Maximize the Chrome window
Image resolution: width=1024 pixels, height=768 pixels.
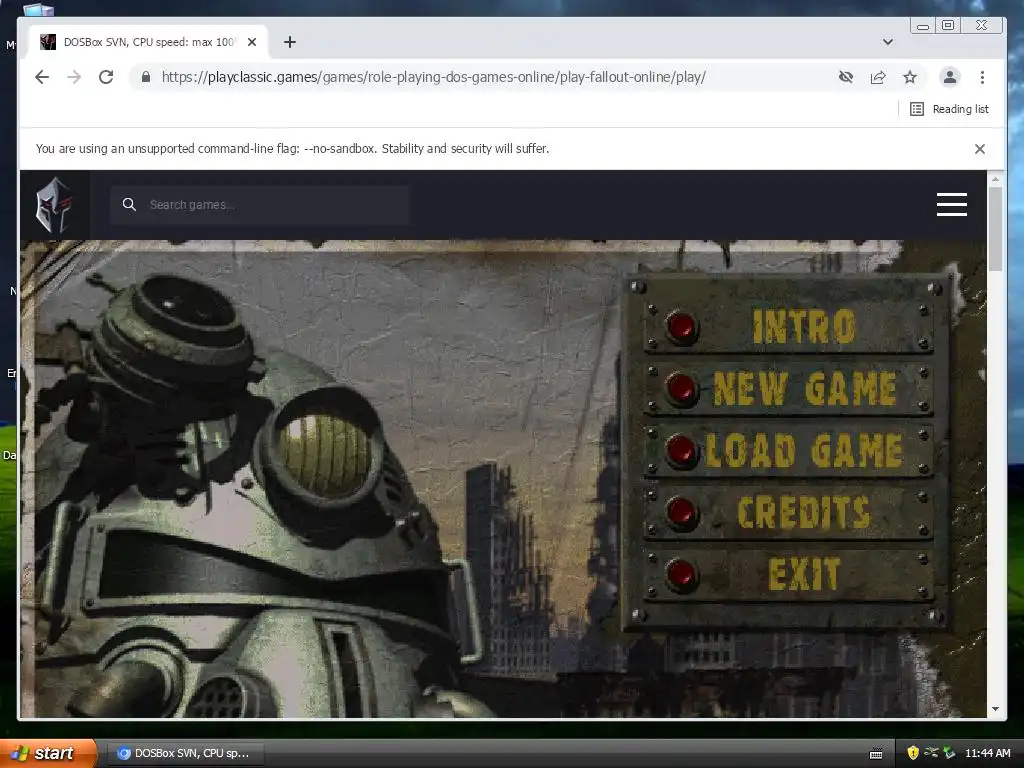coord(948,25)
